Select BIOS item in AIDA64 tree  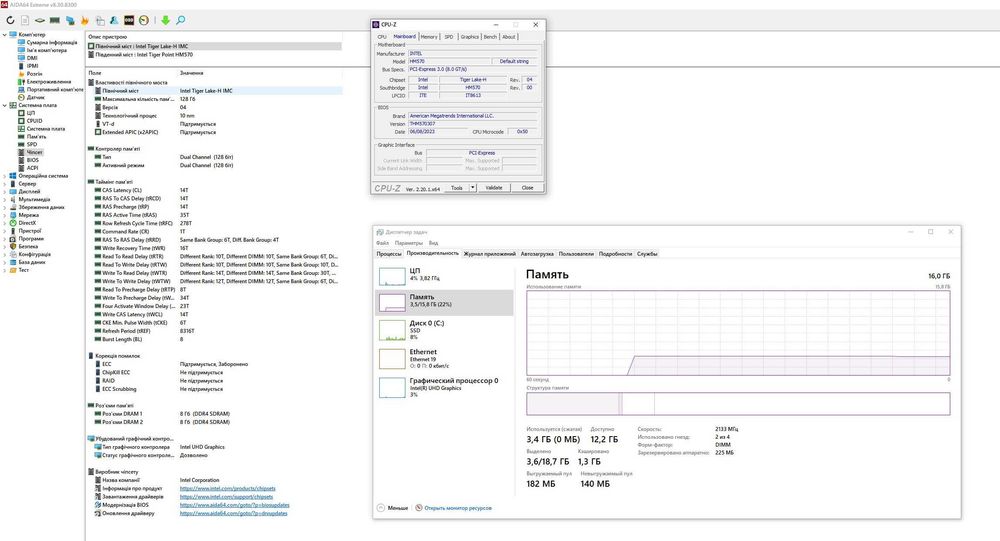point(33,160)
